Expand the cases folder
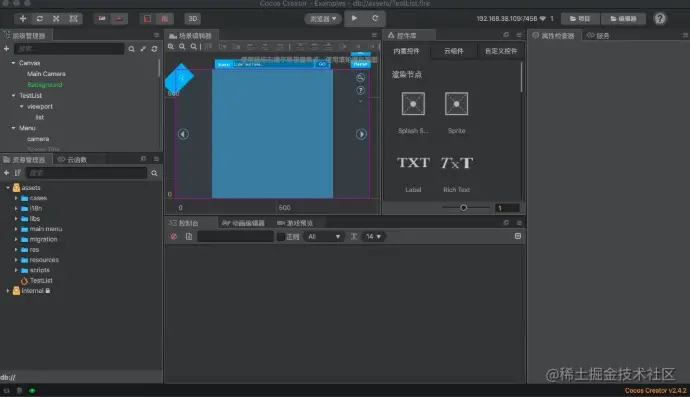Viewport: 690px width, 397px height. (16, 198)
